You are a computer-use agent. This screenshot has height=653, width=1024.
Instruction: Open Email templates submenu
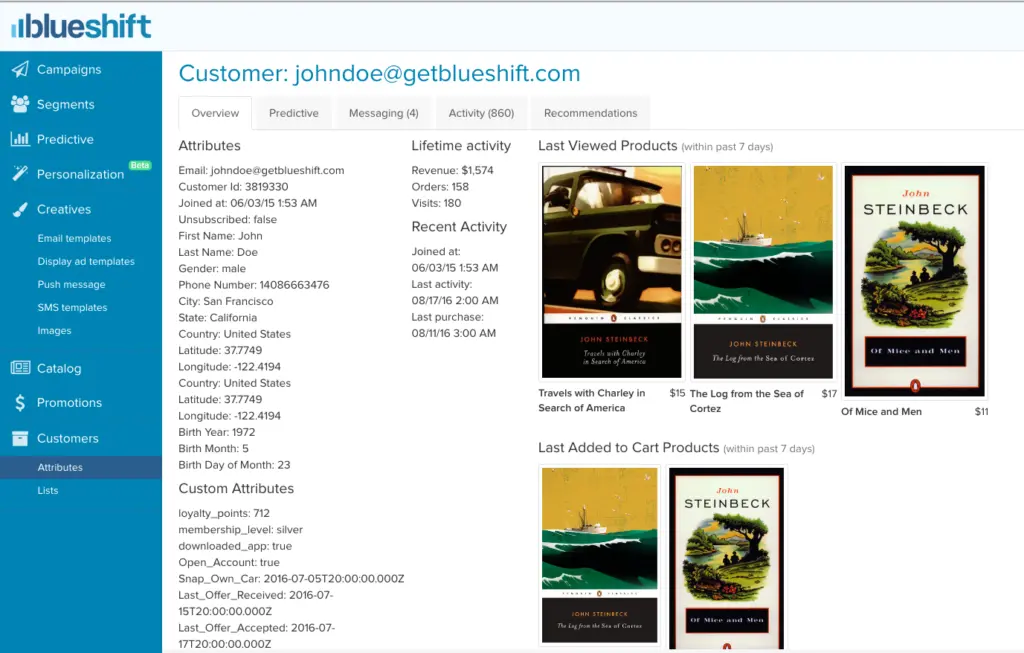click(74, 238)
